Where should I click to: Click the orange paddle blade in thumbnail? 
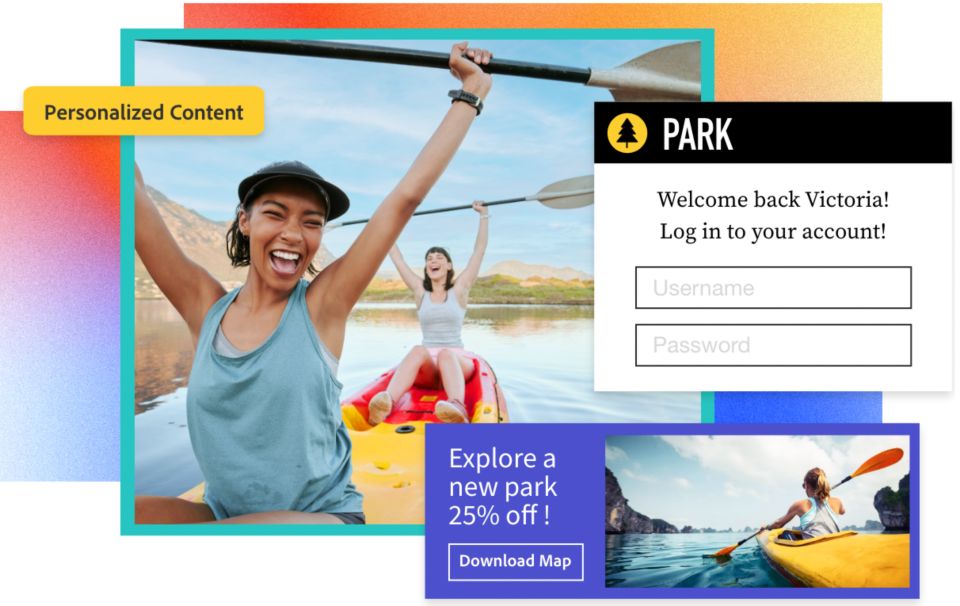pyautogui.click(x=877, y=463)
